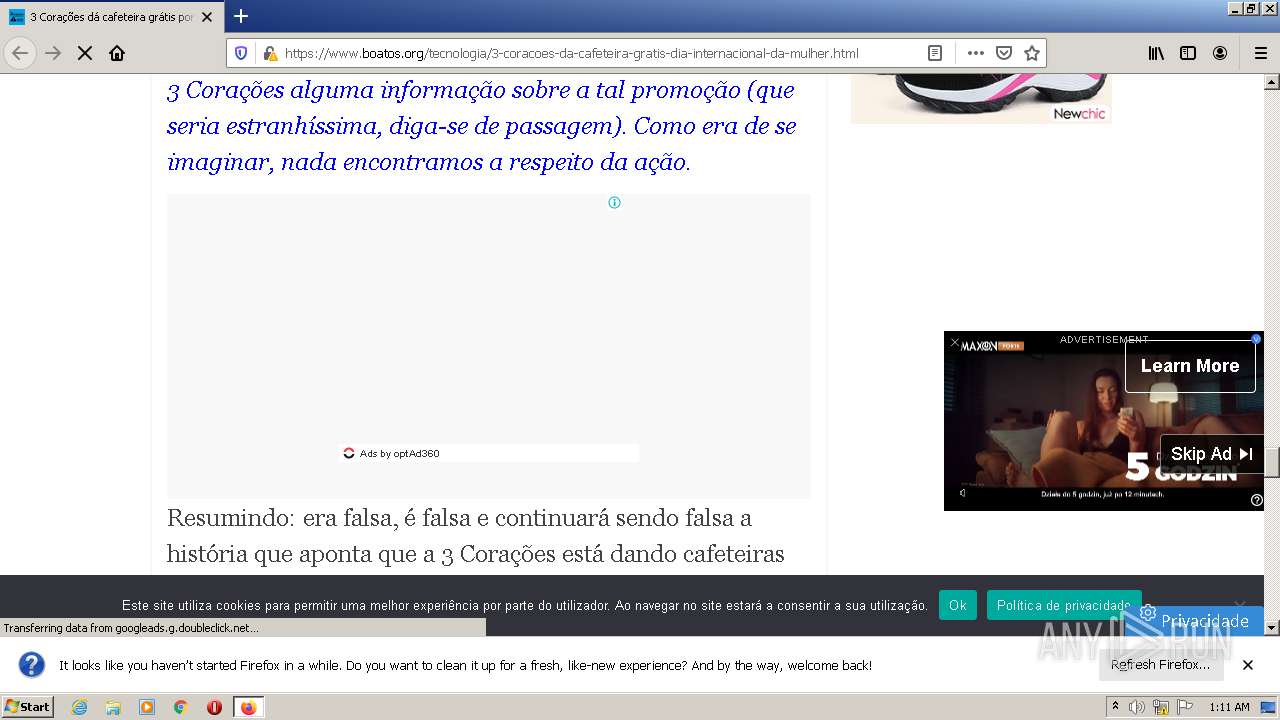Click the vertical scrollbar thumb
Viewport: 1280px width, 720px height.
pyautogui.click(x=1272, y=463)
